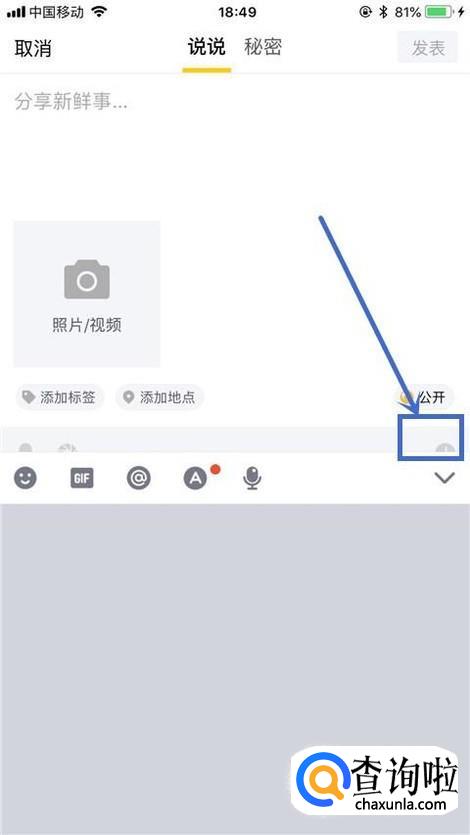Collapse the keyboard with the down chevron
The height and width of the screenshot is (835, 470).
[444, 478]
